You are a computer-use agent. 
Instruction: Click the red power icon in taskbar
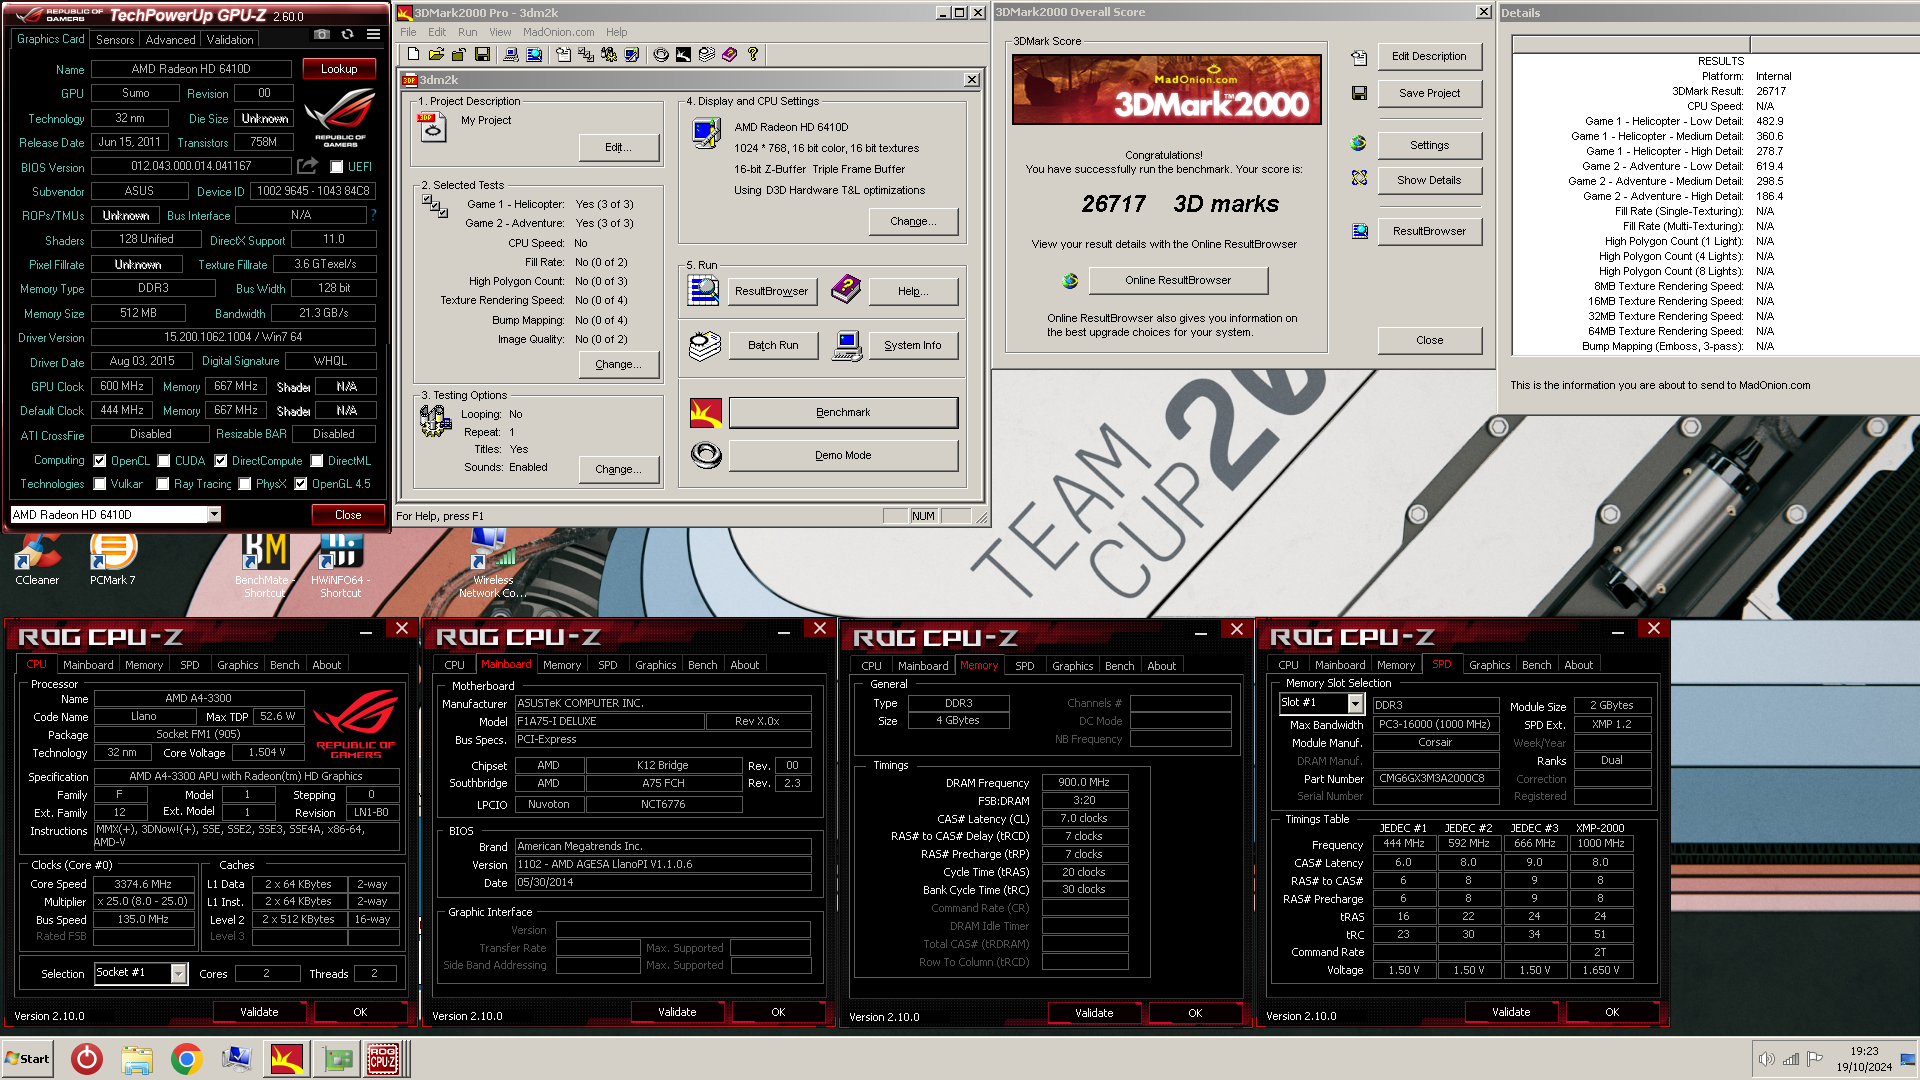tap(87, 1059)
